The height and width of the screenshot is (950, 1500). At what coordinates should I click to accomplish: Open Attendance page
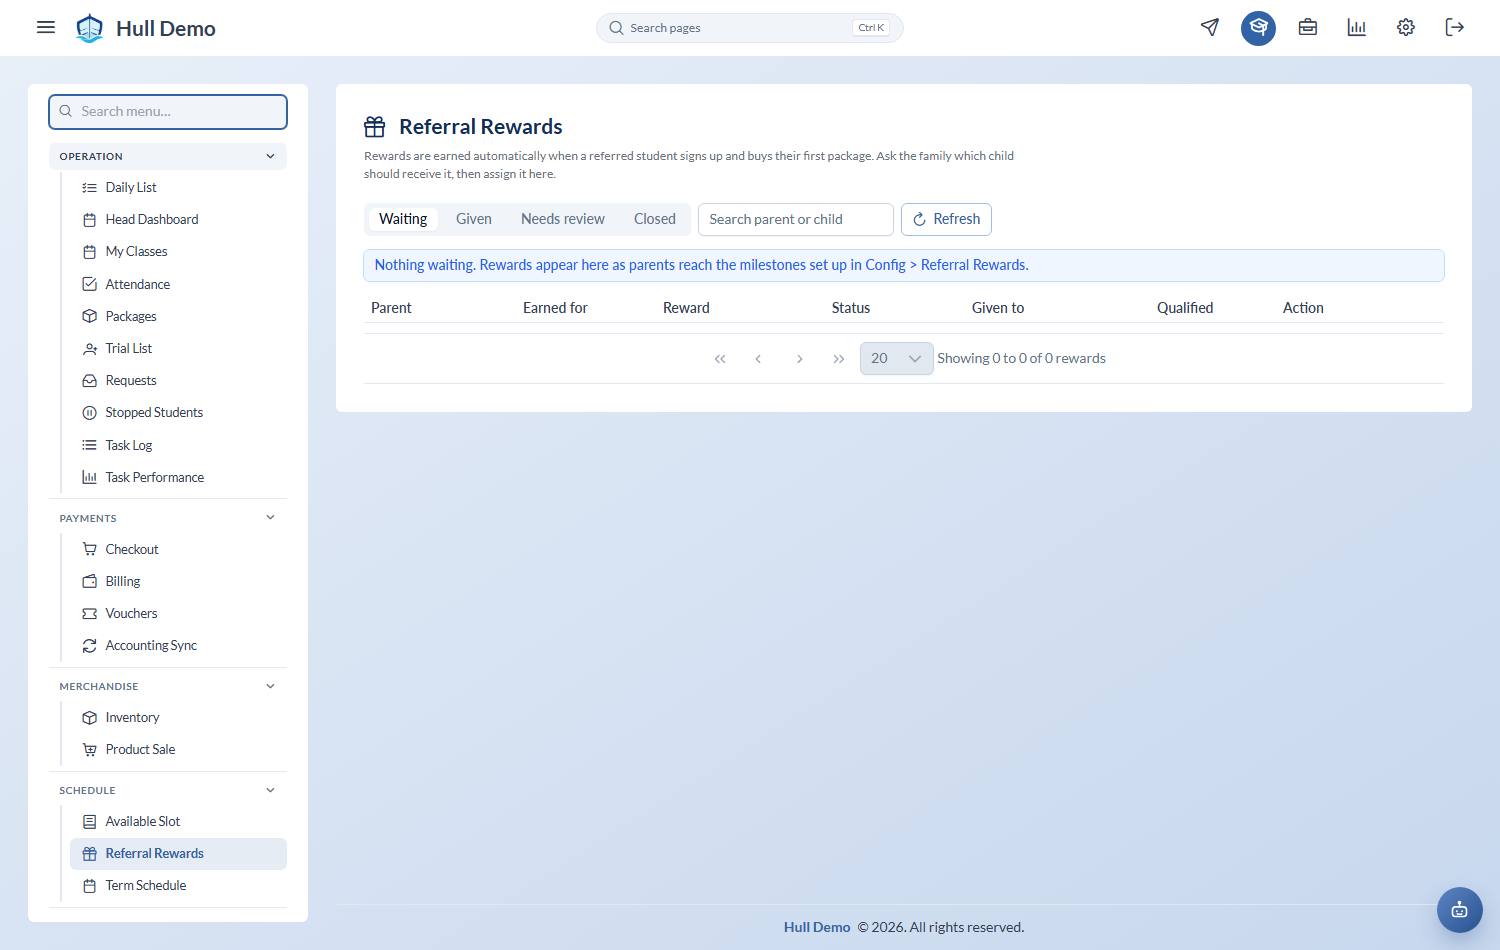(x=178, y=284)
